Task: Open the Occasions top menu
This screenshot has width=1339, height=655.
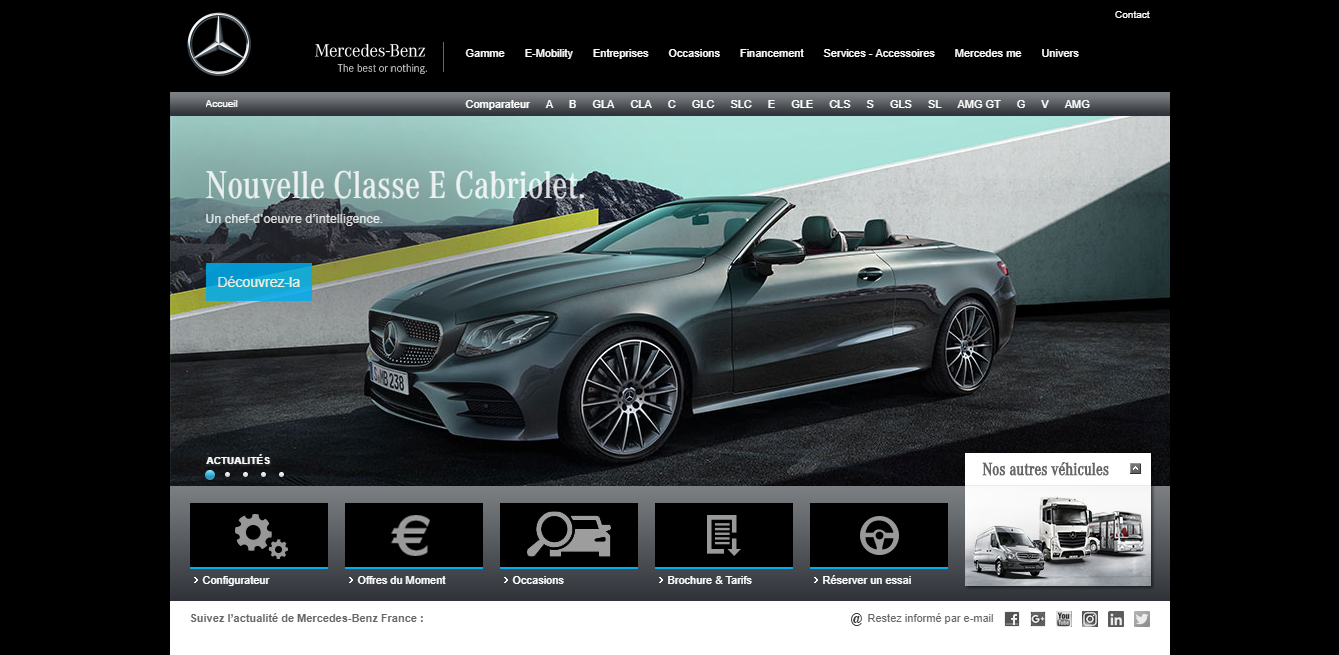Action: 694,53
